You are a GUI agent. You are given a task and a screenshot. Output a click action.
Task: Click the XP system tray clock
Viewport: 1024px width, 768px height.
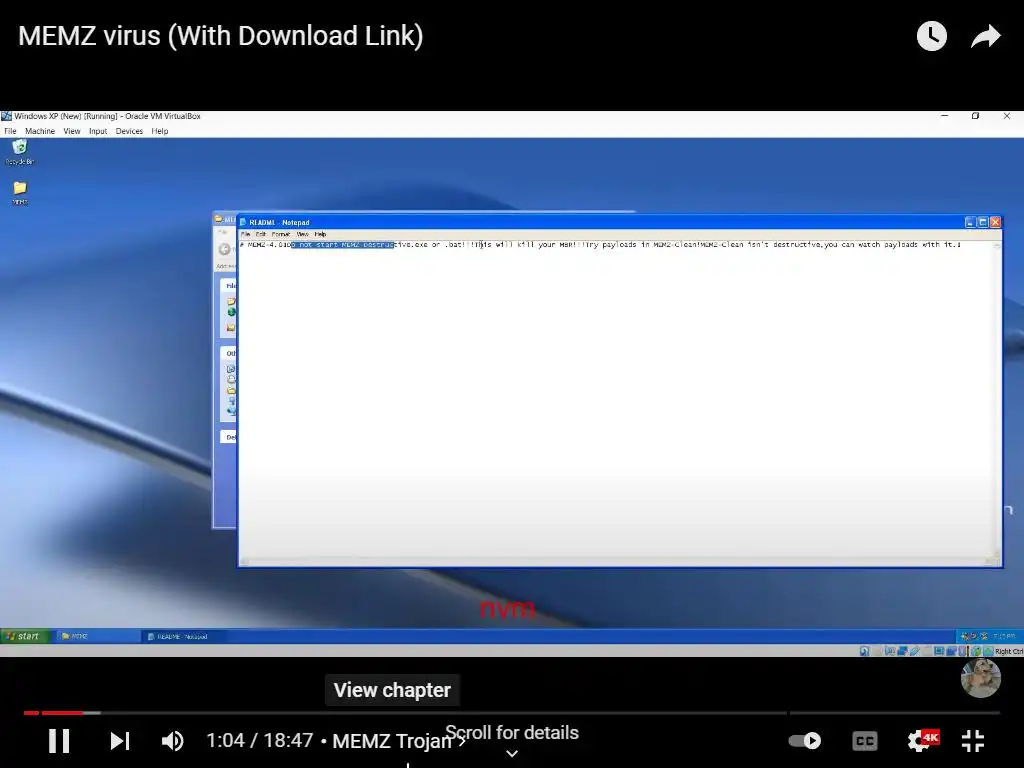(1004, 636)
